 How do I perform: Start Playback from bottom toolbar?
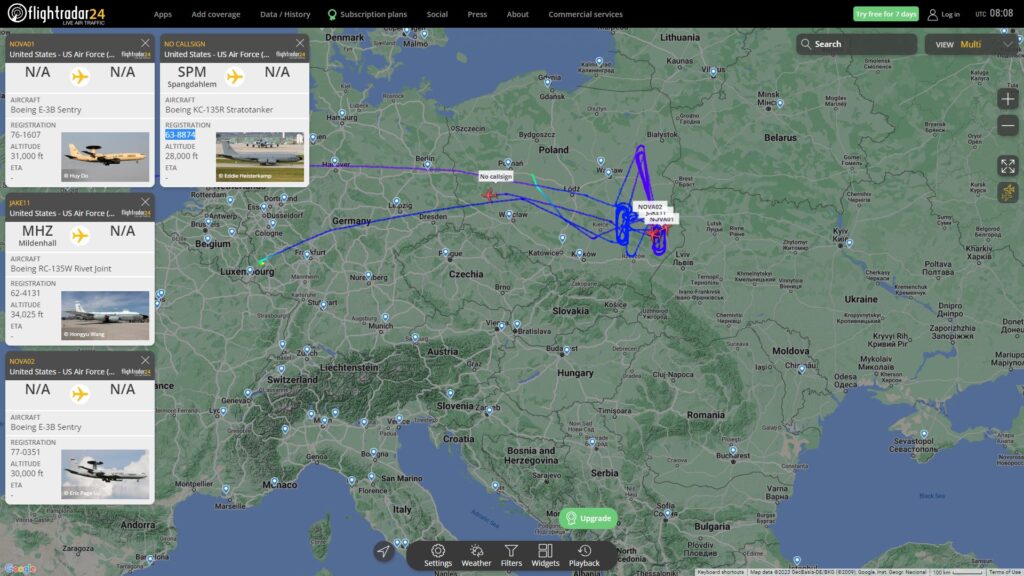[x=584, y=555]
